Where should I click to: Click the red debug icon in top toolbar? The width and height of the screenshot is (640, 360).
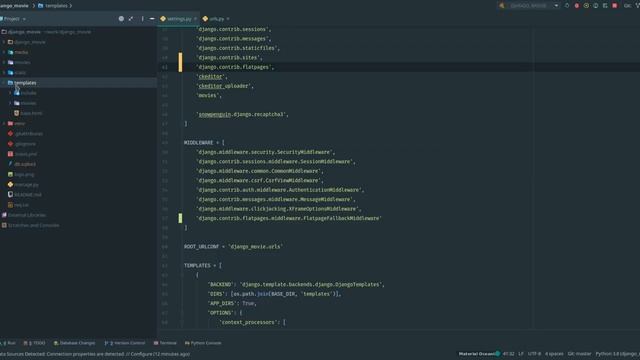577,6
